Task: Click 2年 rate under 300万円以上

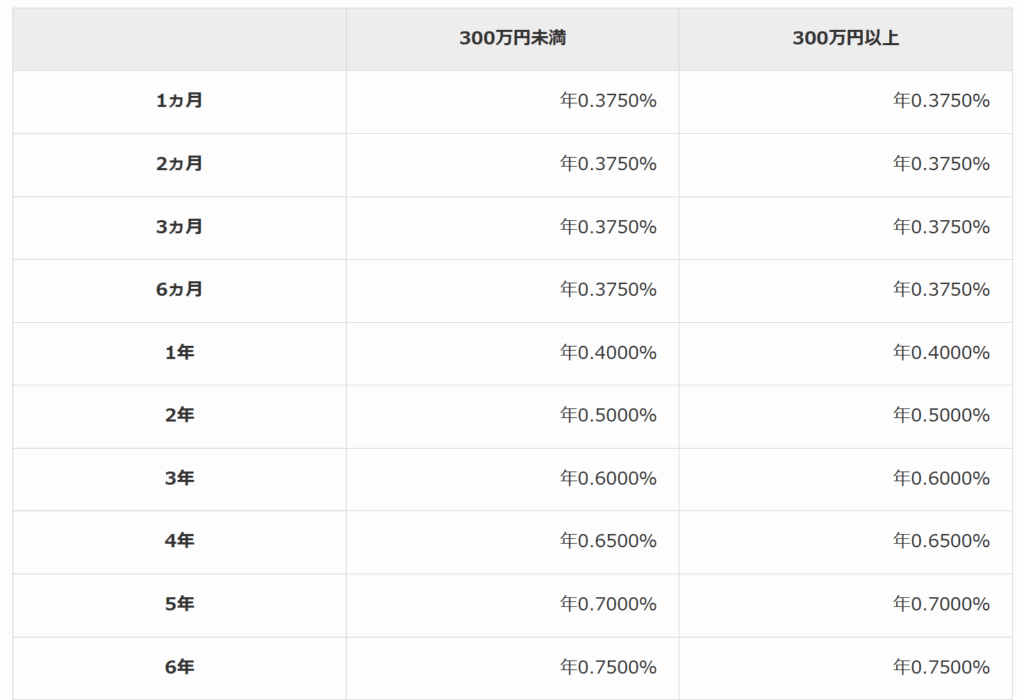Action: pos(941,416)
